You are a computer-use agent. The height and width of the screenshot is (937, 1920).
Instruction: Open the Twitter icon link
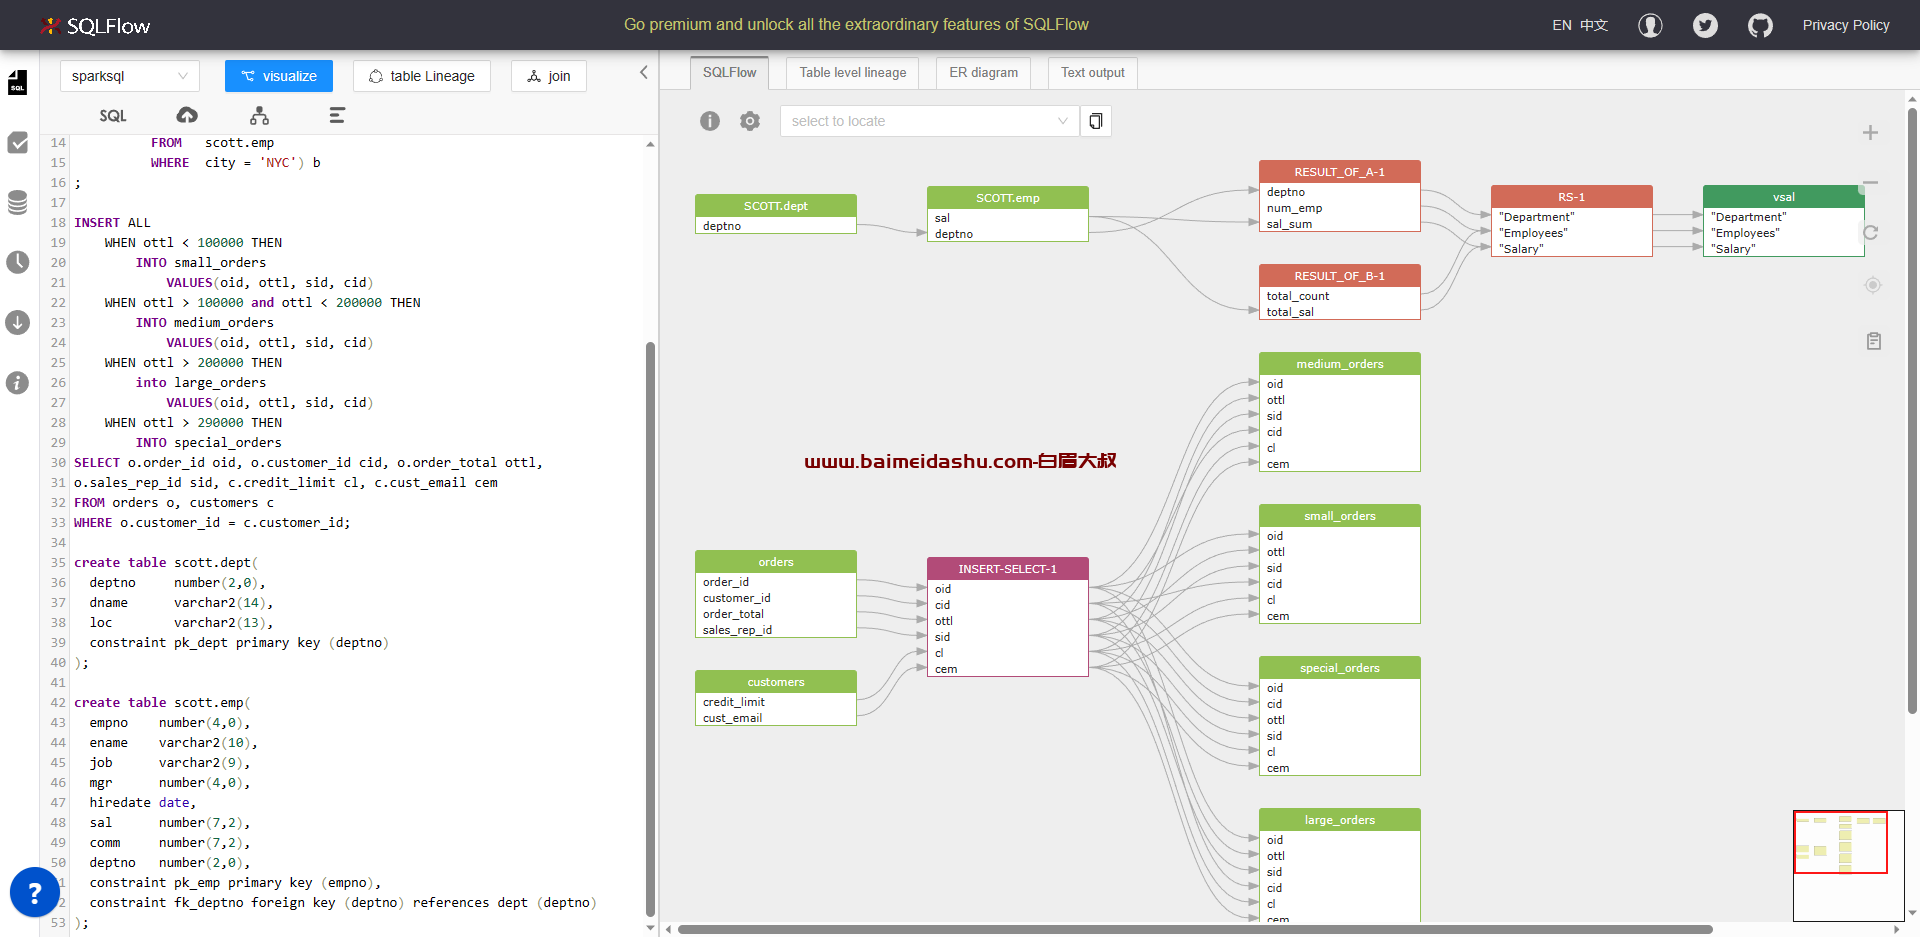tap(1705, 25)
